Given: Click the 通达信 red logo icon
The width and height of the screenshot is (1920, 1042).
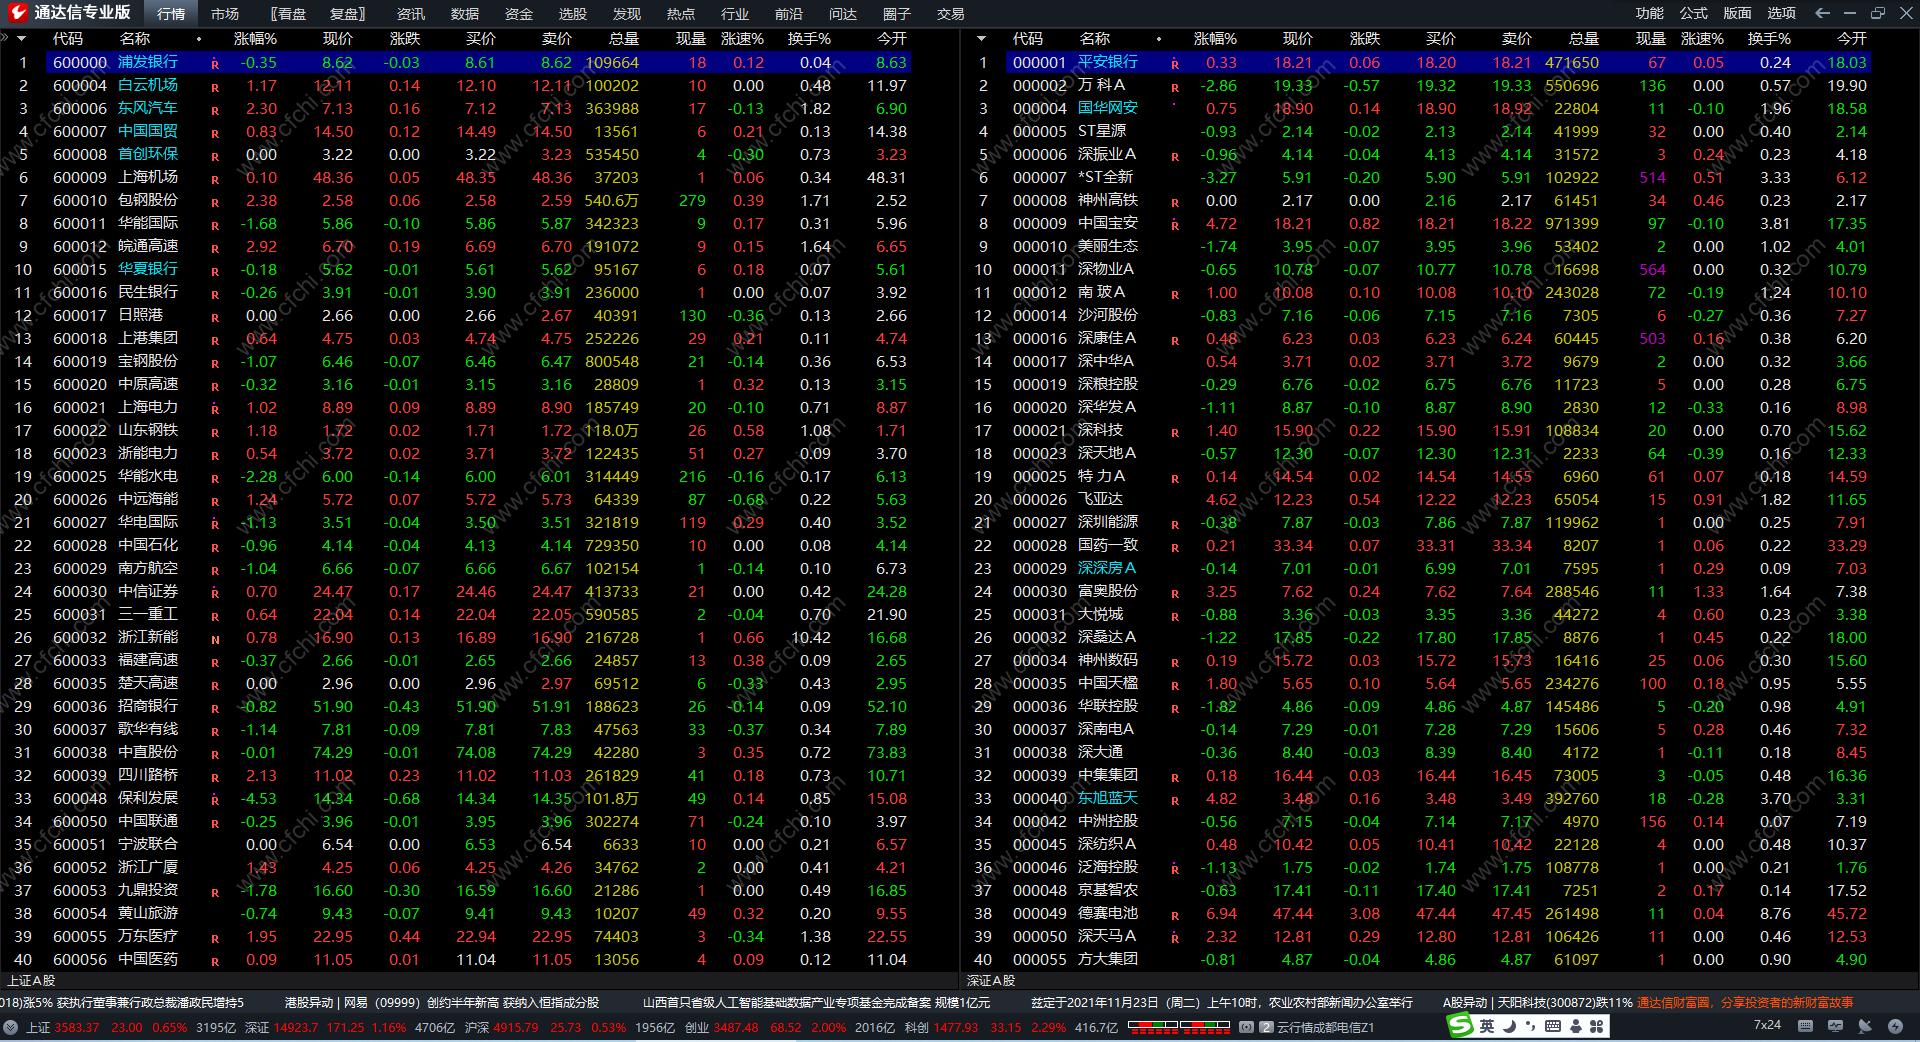Looking at the screenshot, I should [17, 13].
